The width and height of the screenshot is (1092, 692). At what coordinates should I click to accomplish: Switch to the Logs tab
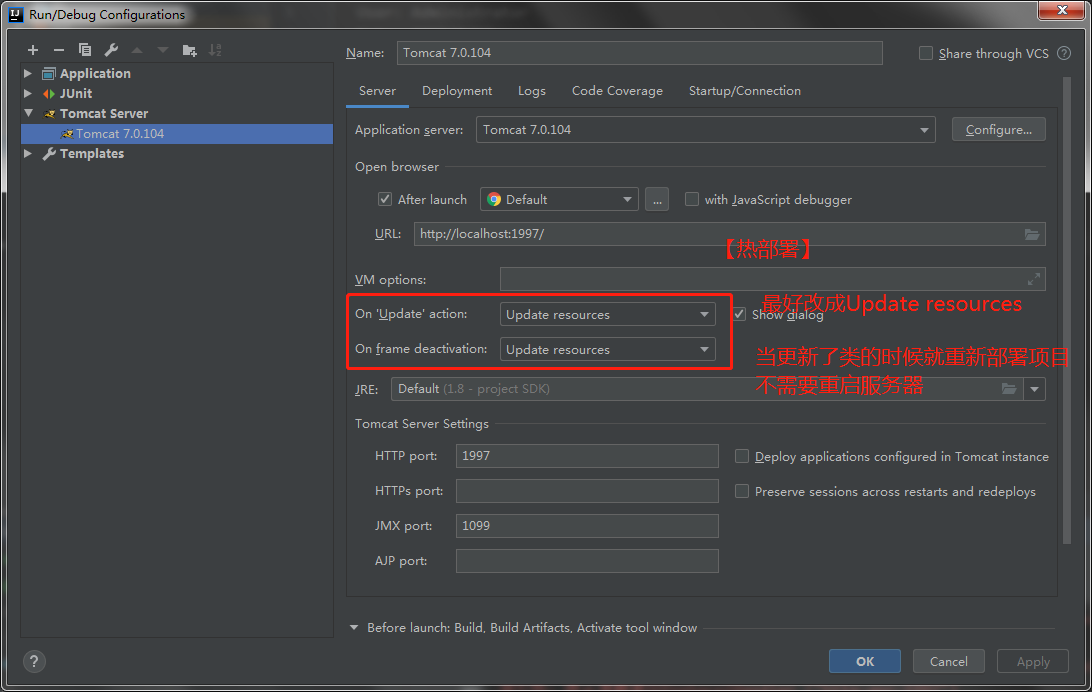point(531,91)
